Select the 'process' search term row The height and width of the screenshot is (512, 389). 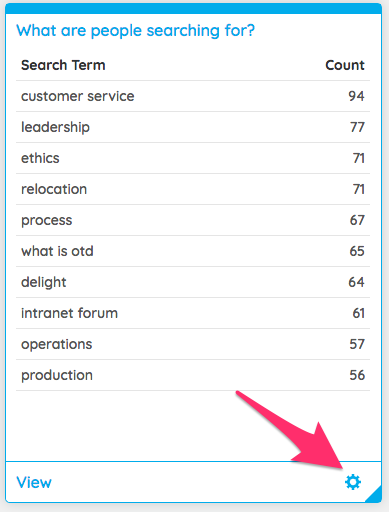(x=193, y=220)
